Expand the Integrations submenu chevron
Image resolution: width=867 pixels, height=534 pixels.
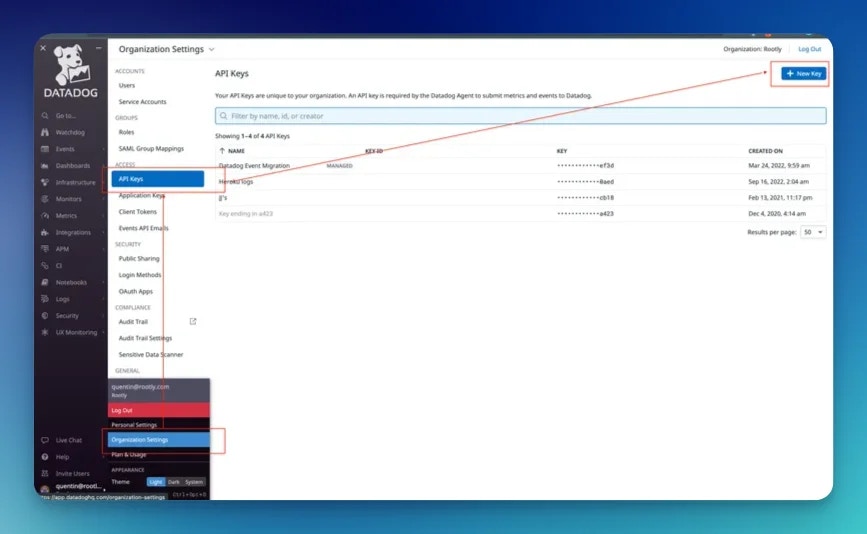pyautogui.click(x=103, y=232)
